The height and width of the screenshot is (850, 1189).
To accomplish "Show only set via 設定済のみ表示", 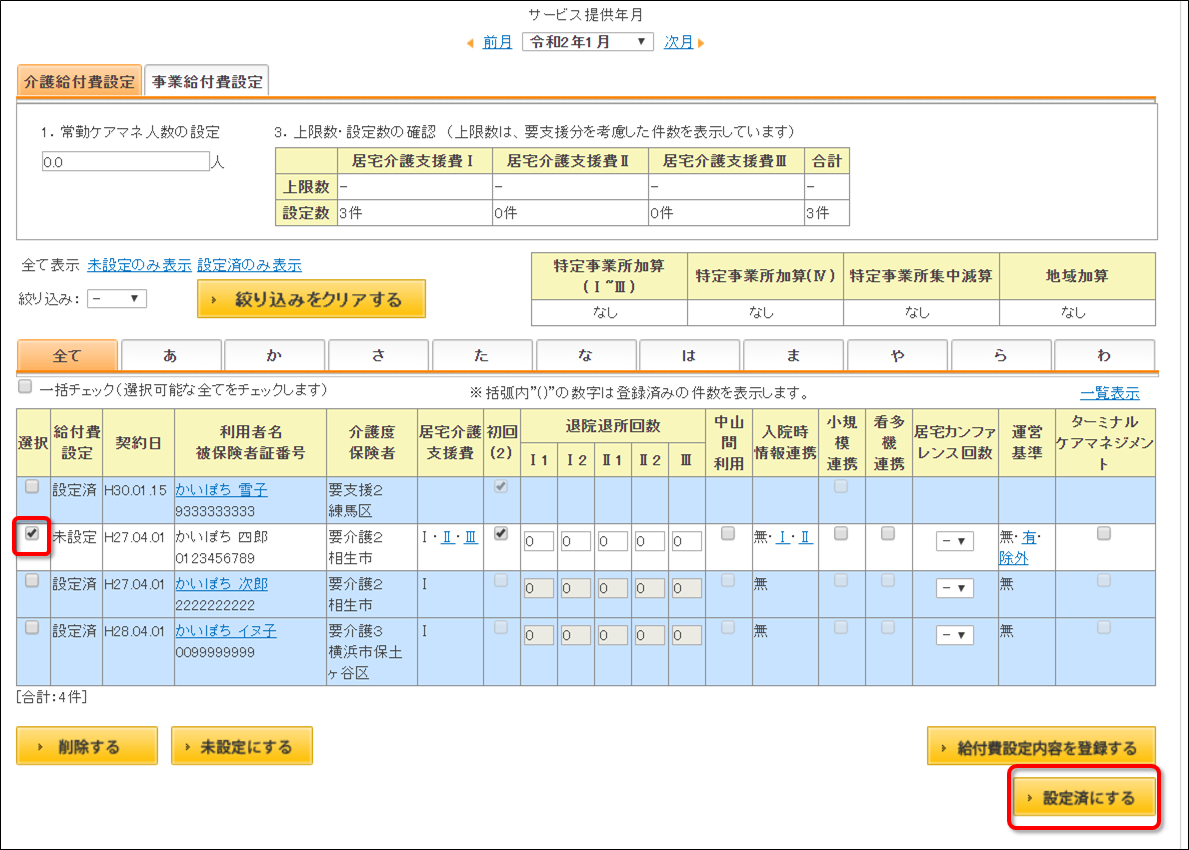I will click(249, 265).
